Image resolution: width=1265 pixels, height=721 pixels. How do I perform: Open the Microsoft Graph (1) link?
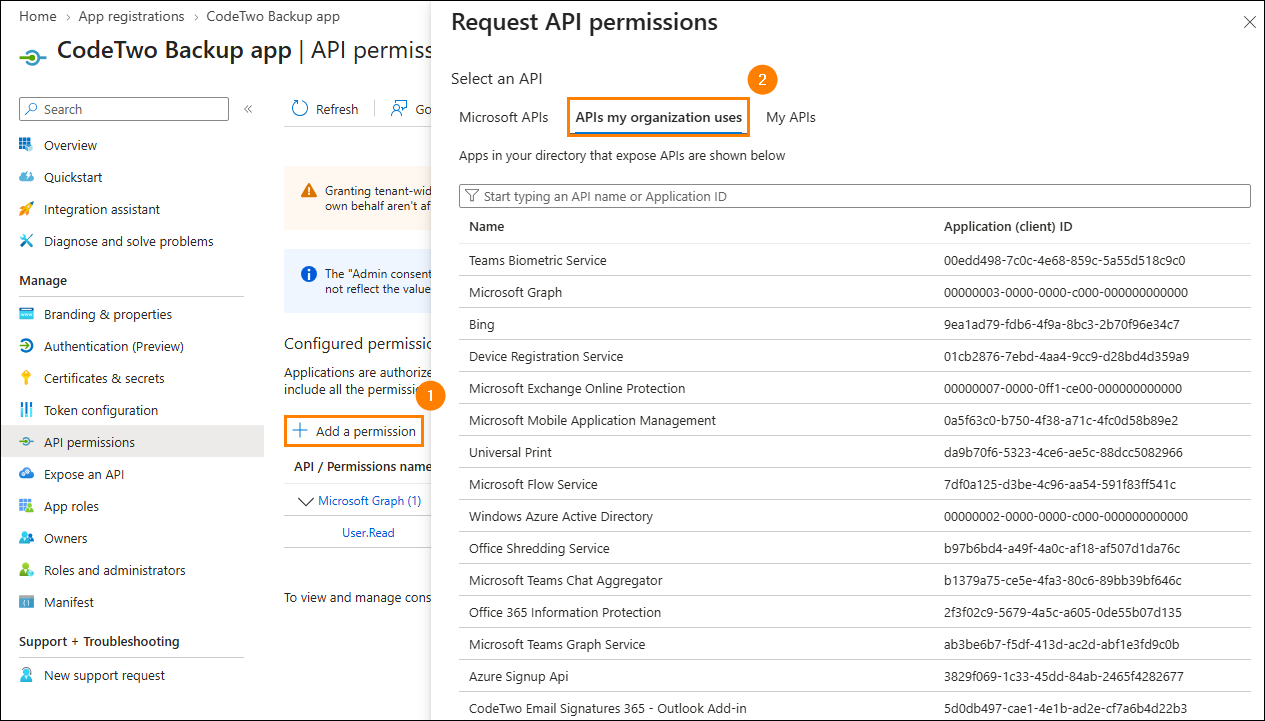[369, 501]
